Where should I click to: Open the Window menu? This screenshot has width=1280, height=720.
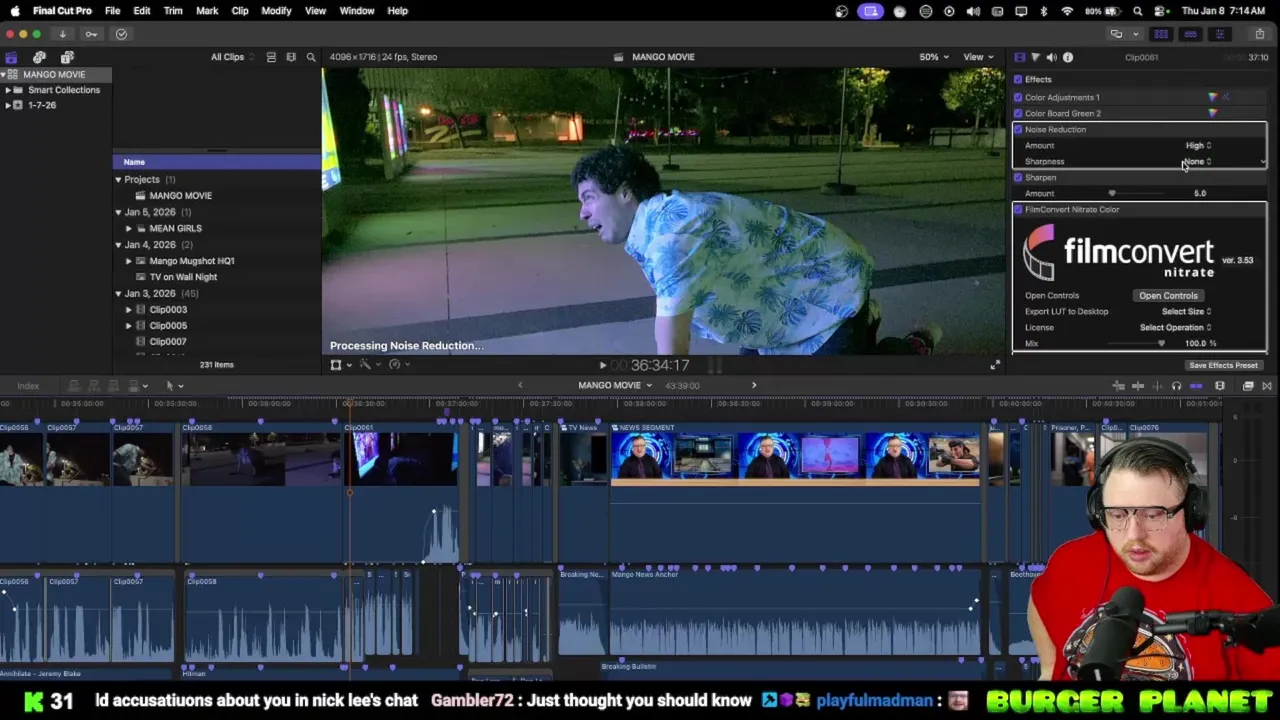(x=357, y=11)
